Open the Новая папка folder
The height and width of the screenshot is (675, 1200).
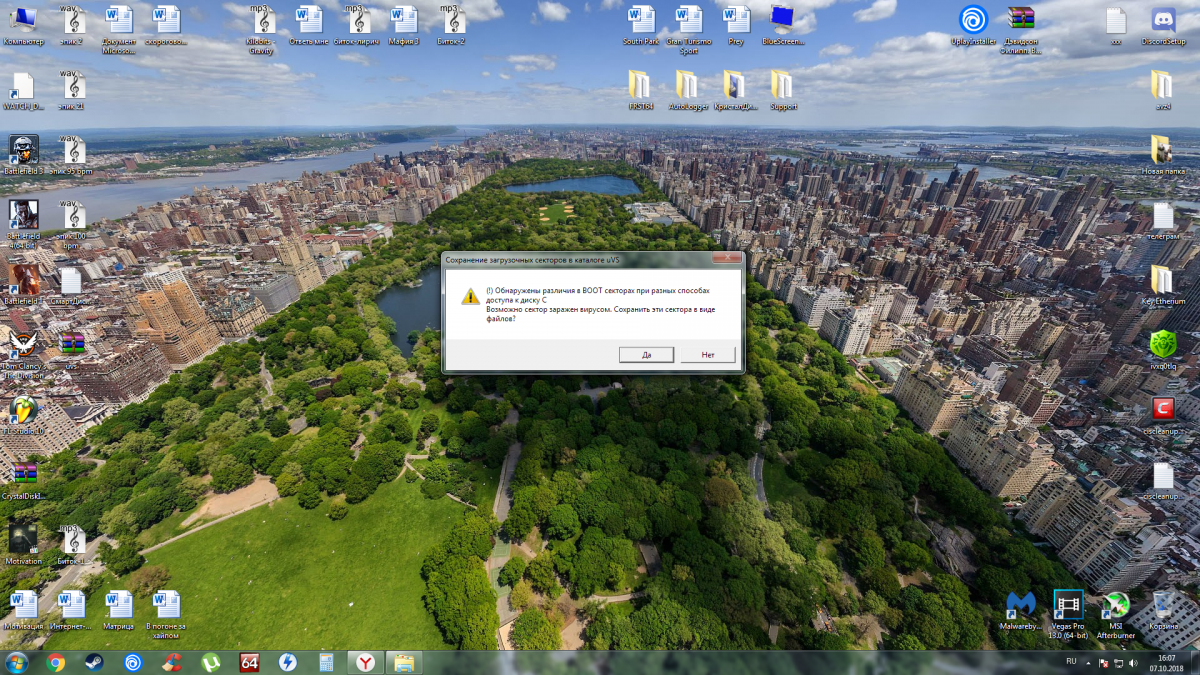(x=1162, y=155)
